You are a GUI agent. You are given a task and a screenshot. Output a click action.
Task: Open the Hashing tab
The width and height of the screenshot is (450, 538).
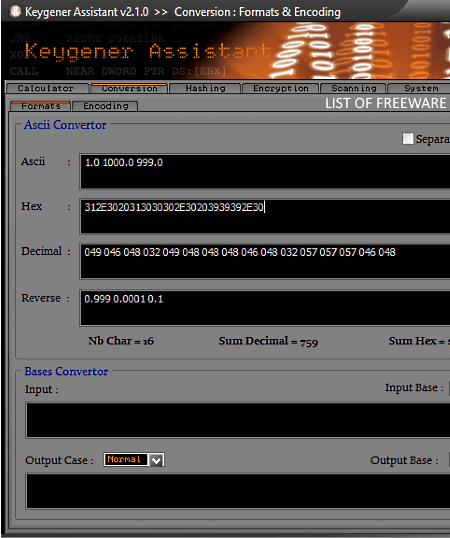(205, 89)
